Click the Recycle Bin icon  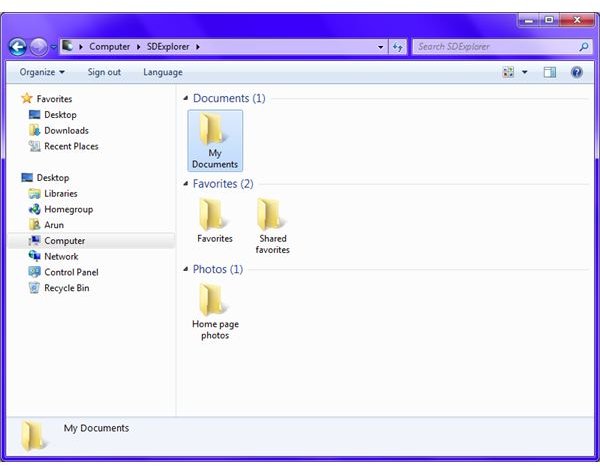pos(34,288)
